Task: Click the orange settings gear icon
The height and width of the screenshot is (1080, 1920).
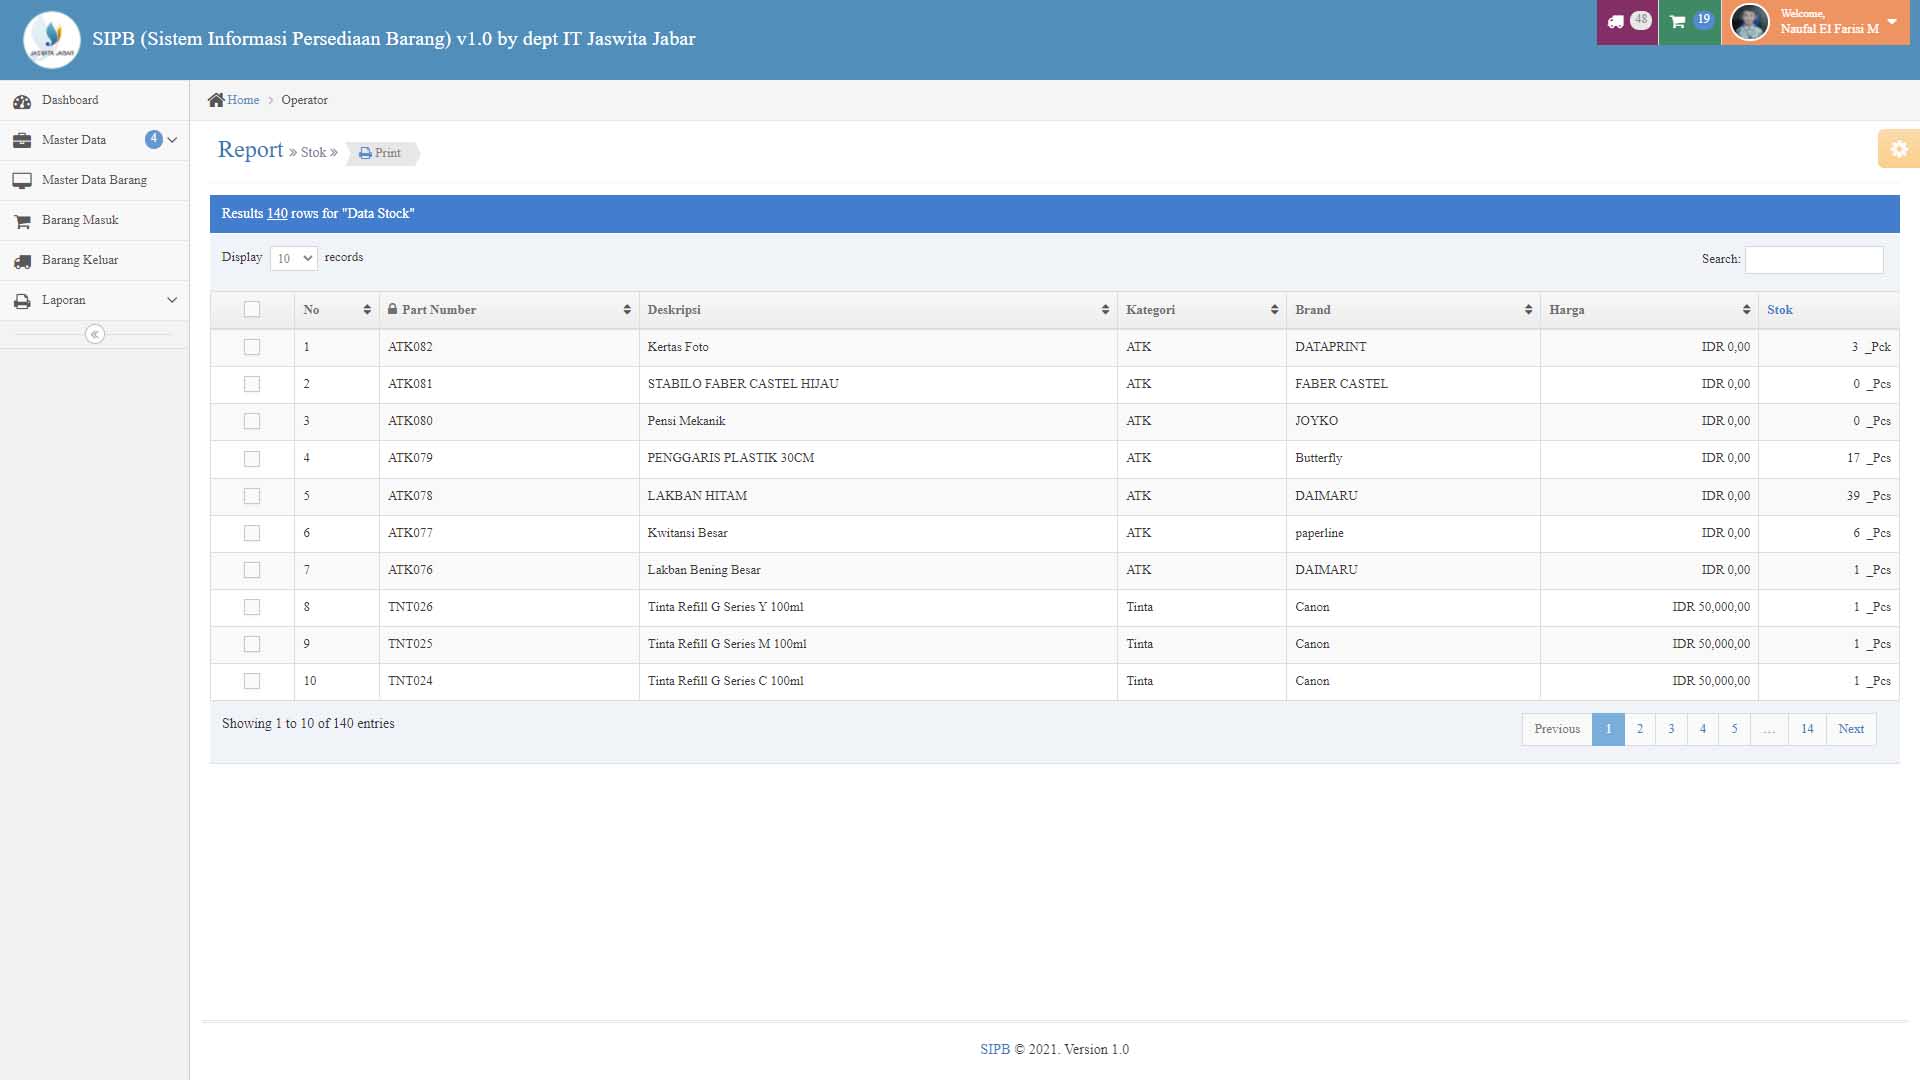Action: 1898,149
